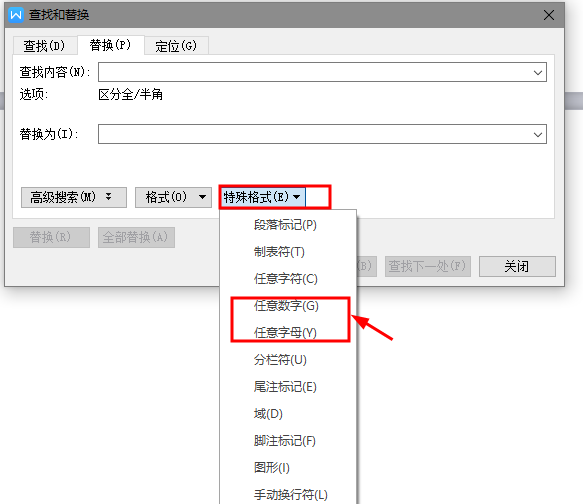583x504 pixels.
Task: Open the 格式(O) dropdown
Action: pos(173,197)
